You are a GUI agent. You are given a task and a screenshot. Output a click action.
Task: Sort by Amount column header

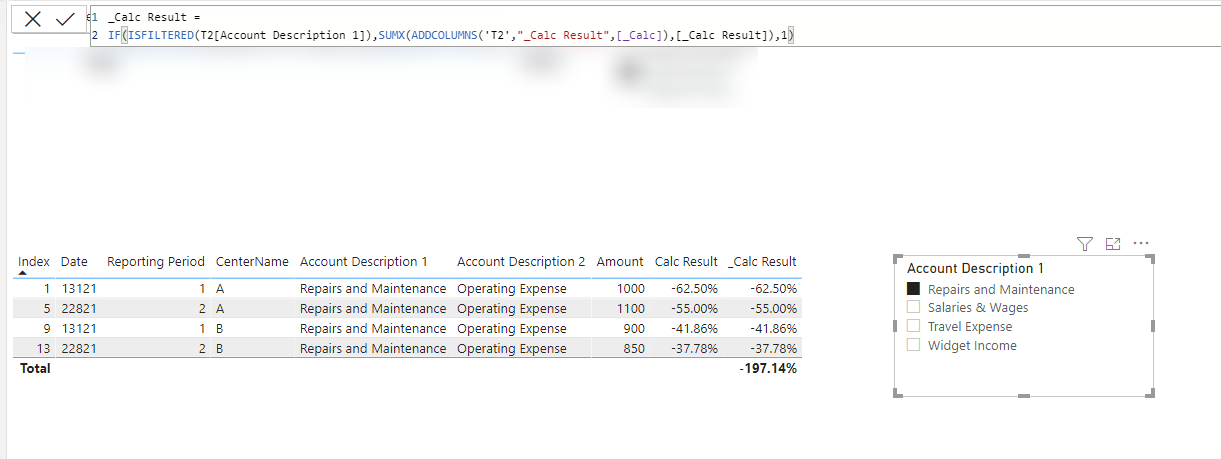click(x=620, y=262)
